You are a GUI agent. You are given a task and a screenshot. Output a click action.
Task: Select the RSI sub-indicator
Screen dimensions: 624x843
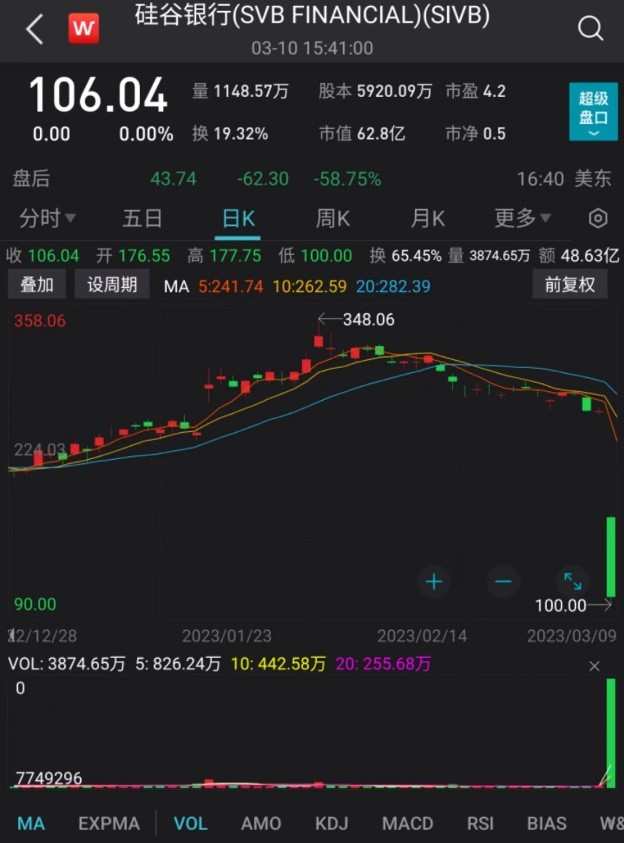coord(480,823)
